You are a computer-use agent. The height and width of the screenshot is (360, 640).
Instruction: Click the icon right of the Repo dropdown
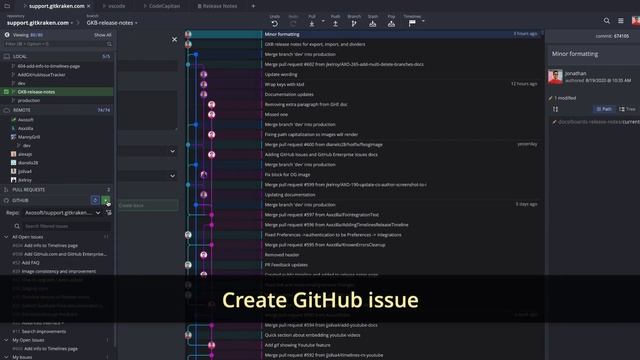(109, 213)
